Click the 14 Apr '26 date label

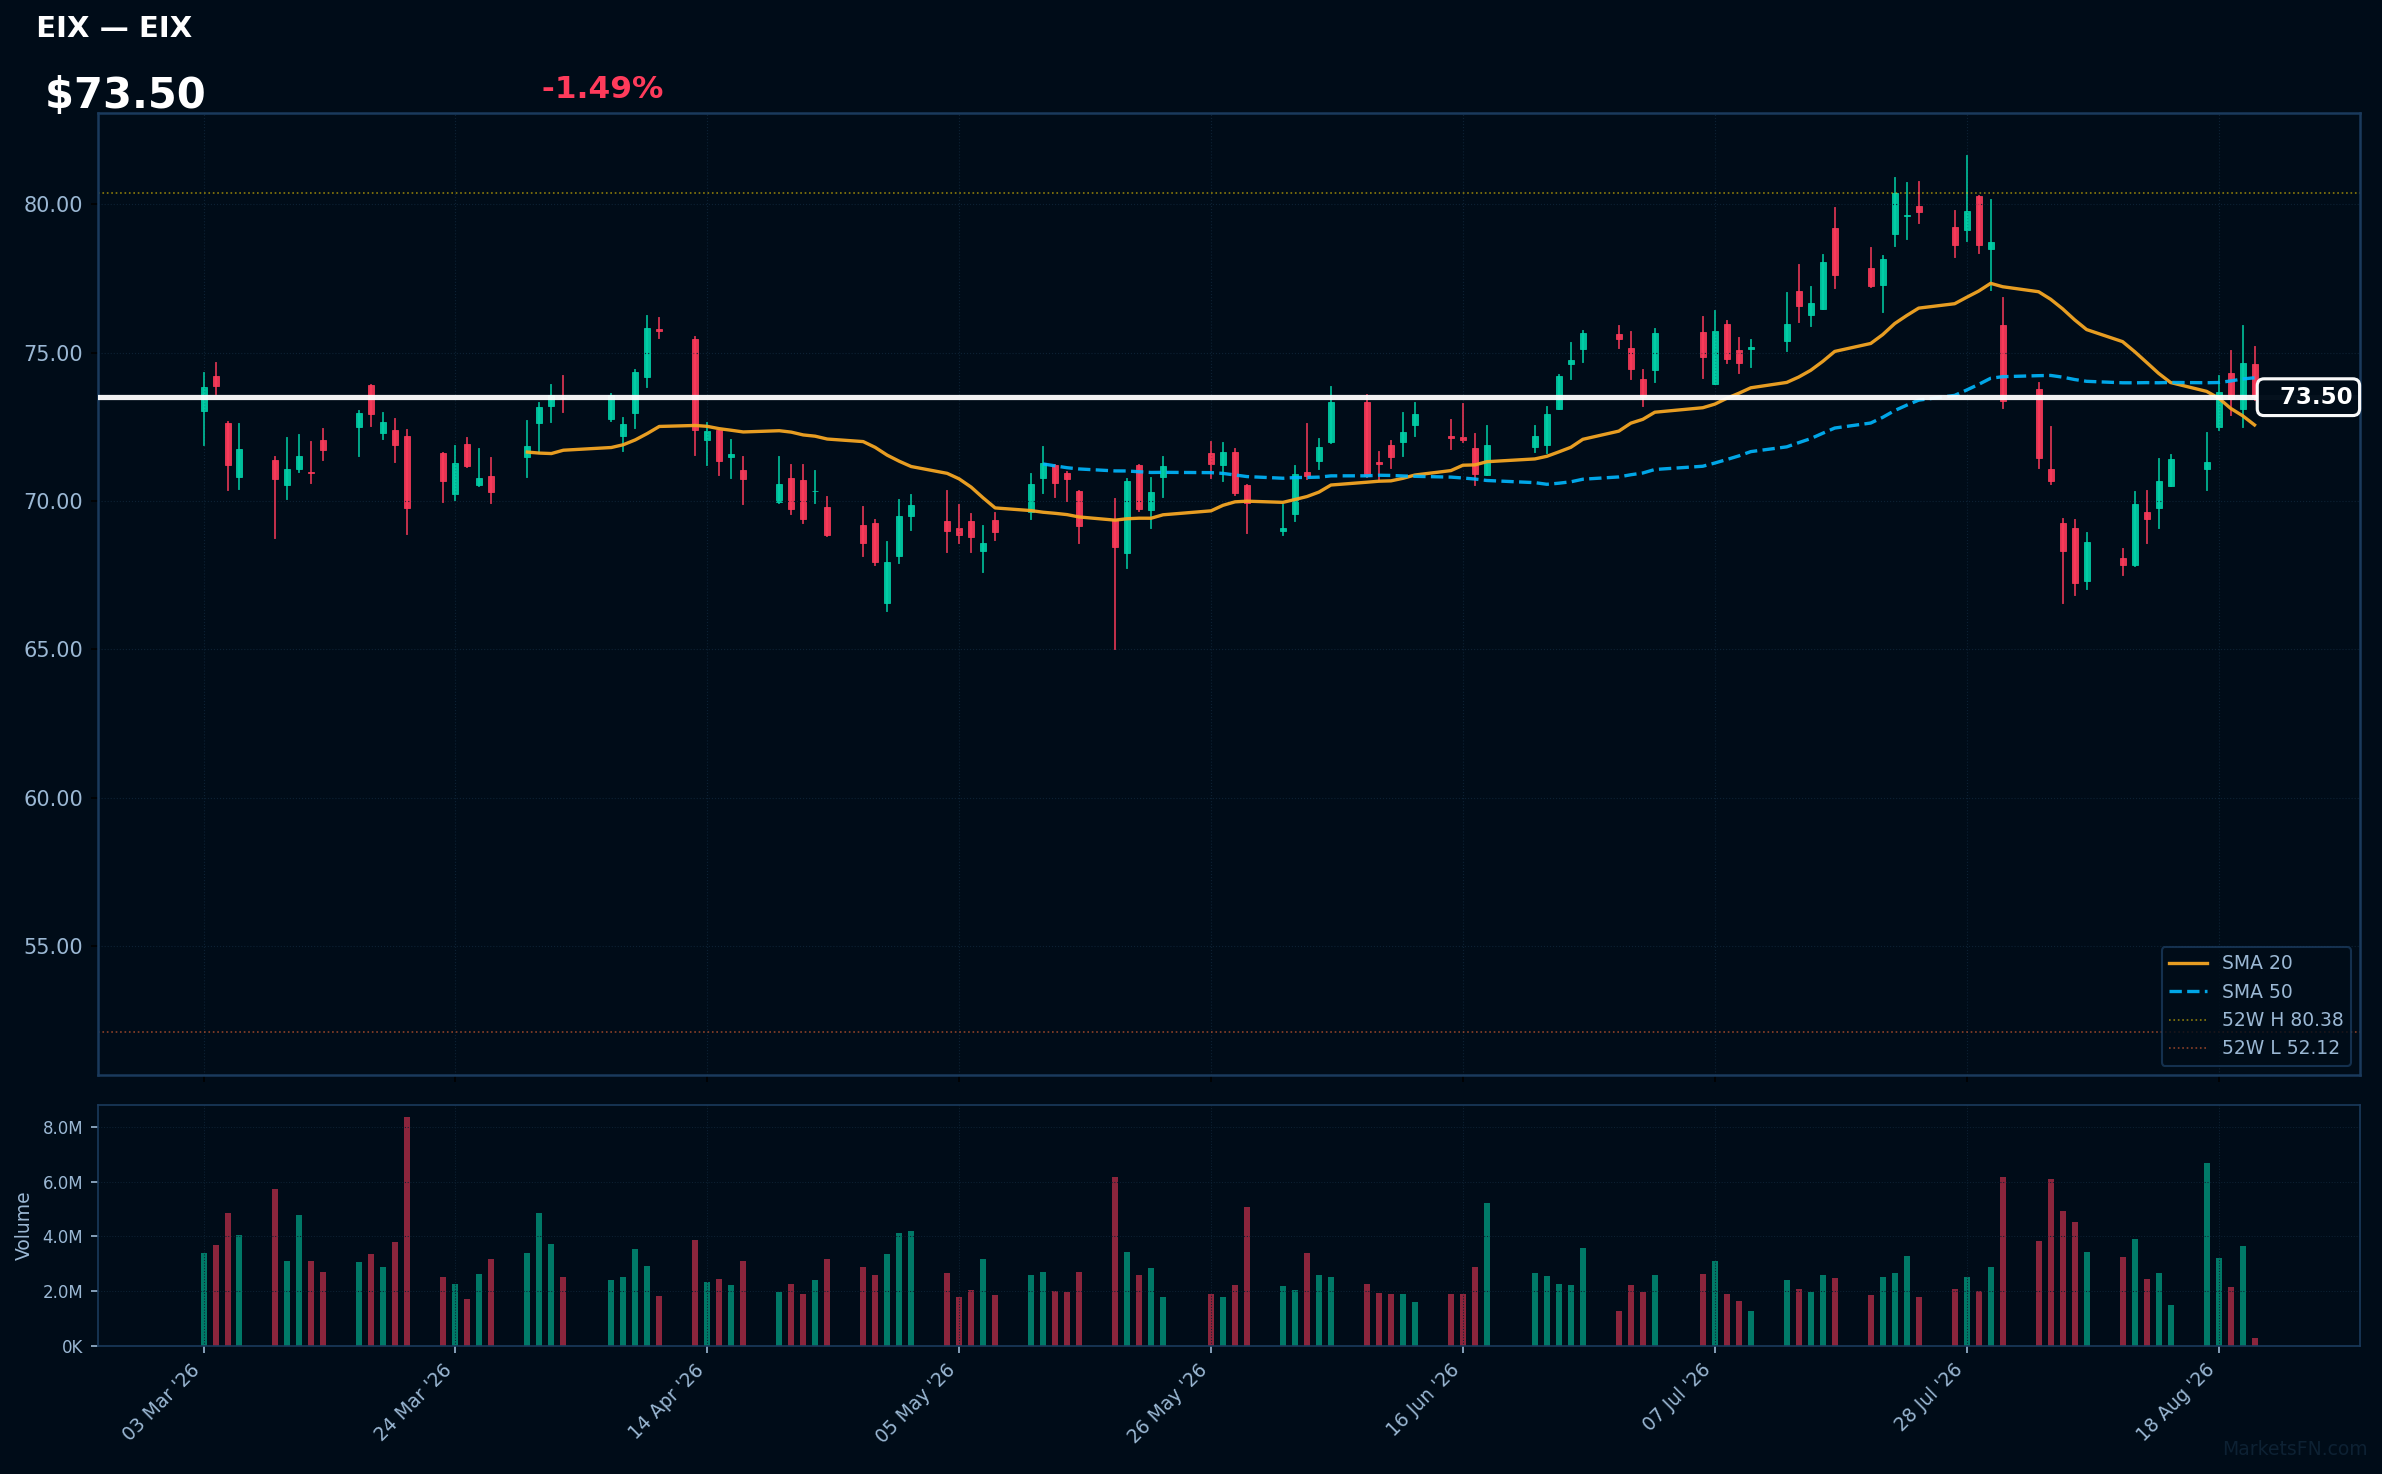pyautogui.click(x=665, y=1402)
